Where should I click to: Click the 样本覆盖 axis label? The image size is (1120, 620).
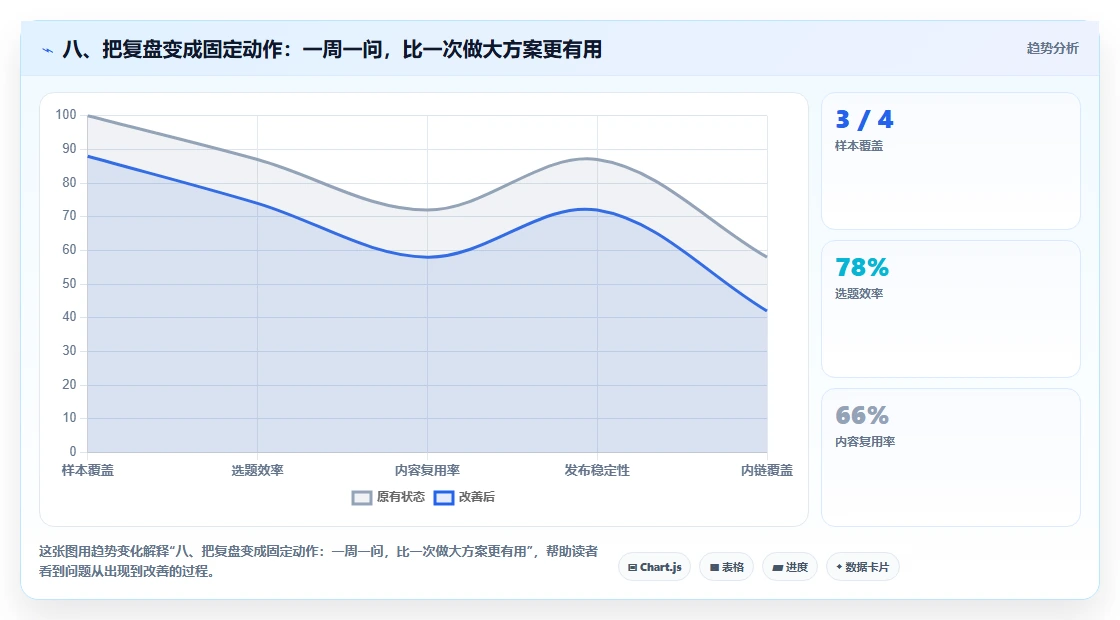pos(88,471)
